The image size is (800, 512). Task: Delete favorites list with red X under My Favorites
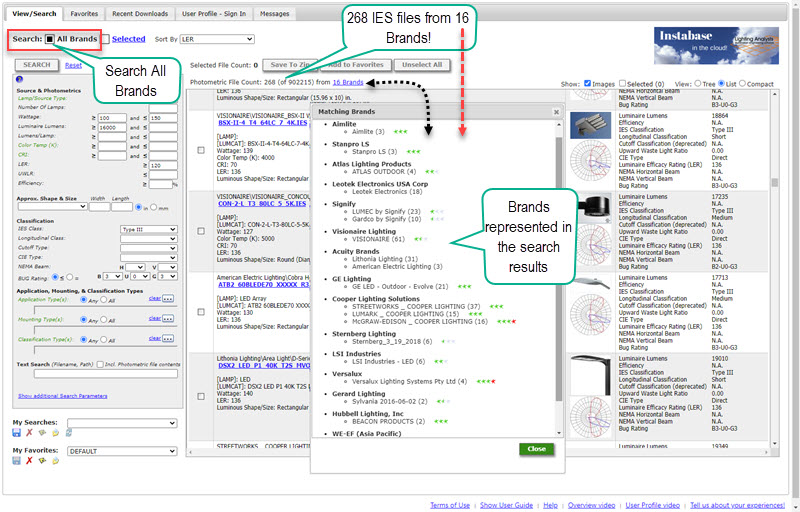click(x=29, y=460)
